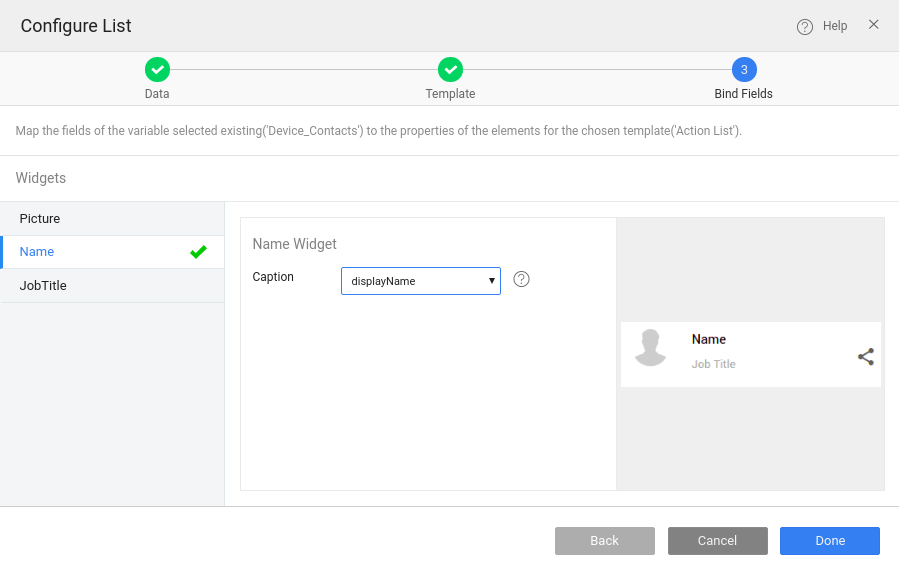Open the Caption displayName dropdown

point(420,281)
